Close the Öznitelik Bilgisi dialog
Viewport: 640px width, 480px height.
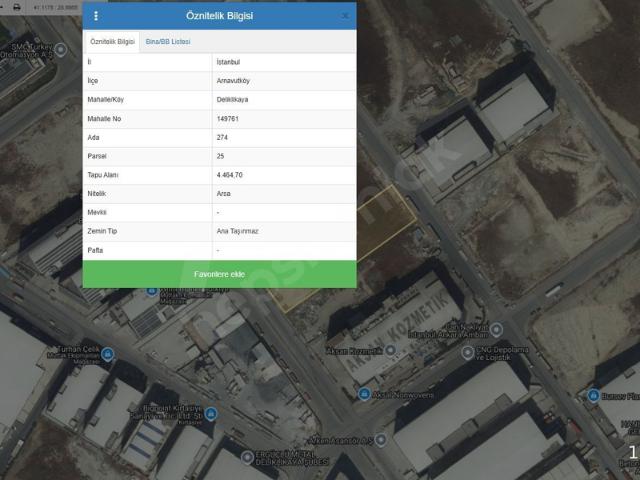345,16
